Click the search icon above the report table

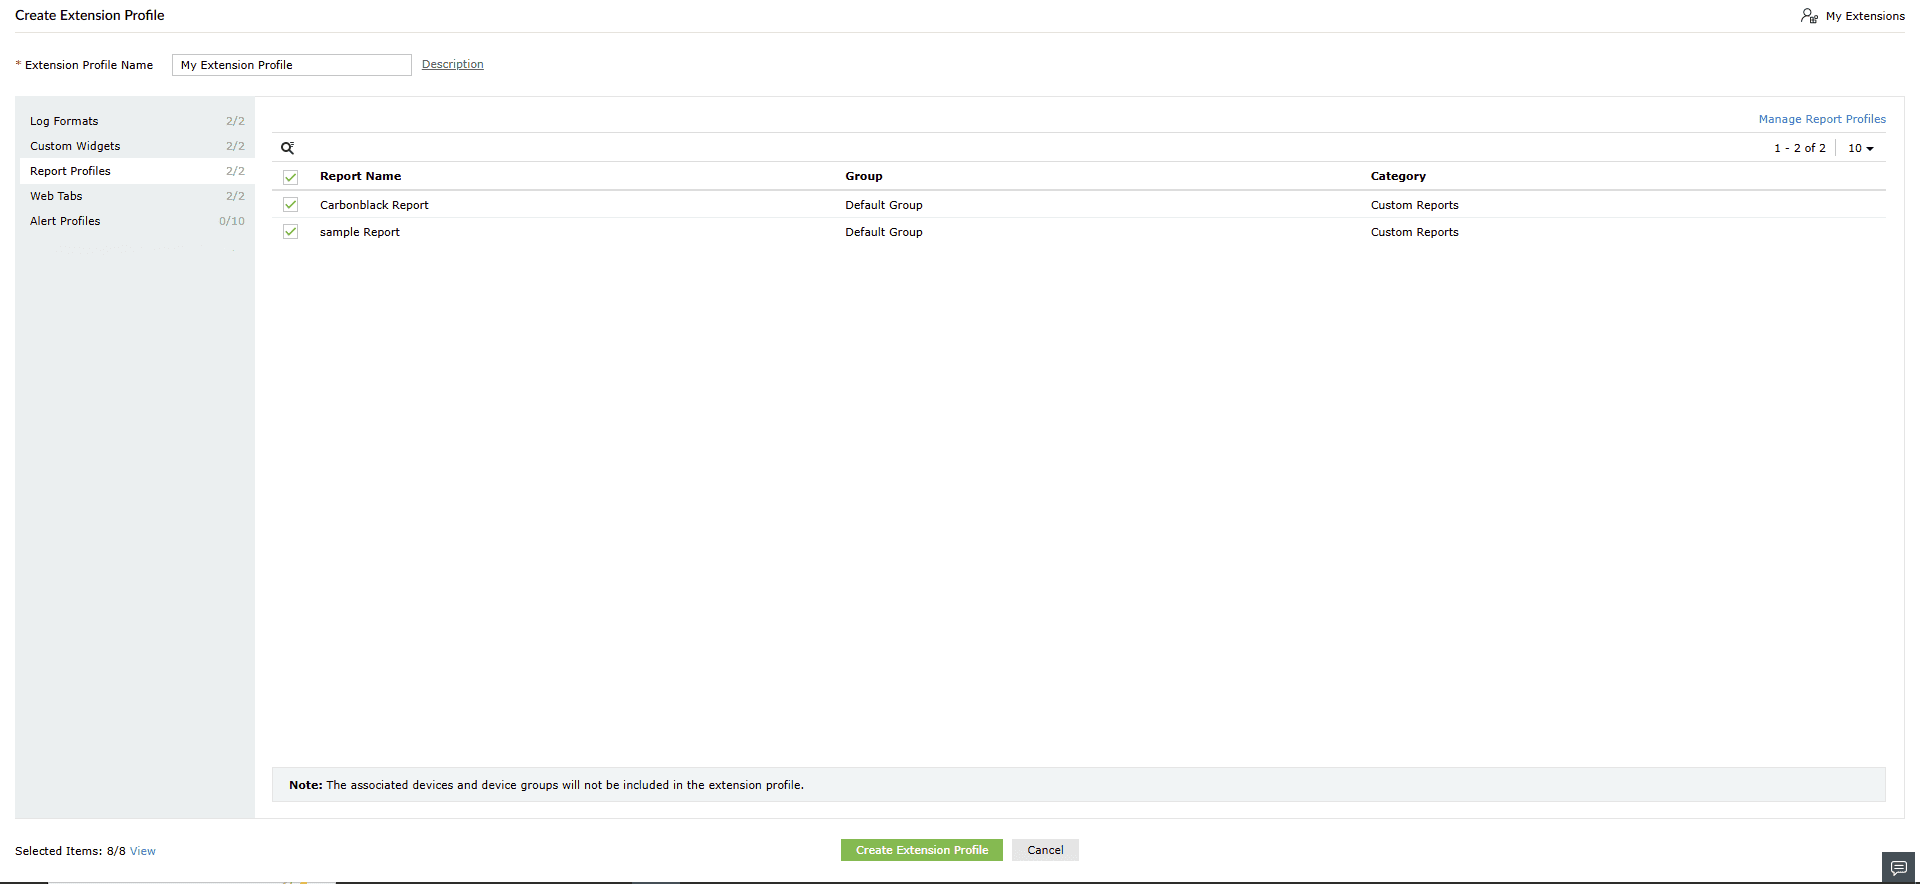coord(287,148)
